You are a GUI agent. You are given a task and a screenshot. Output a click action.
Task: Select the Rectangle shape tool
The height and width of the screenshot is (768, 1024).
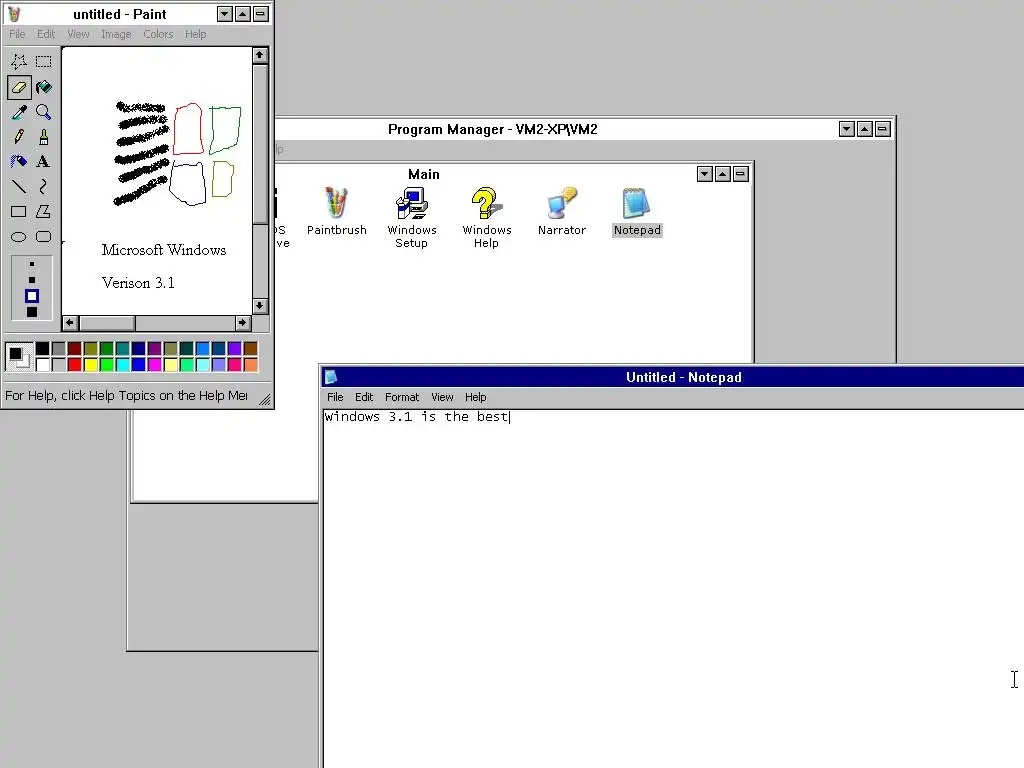[19, 212]
